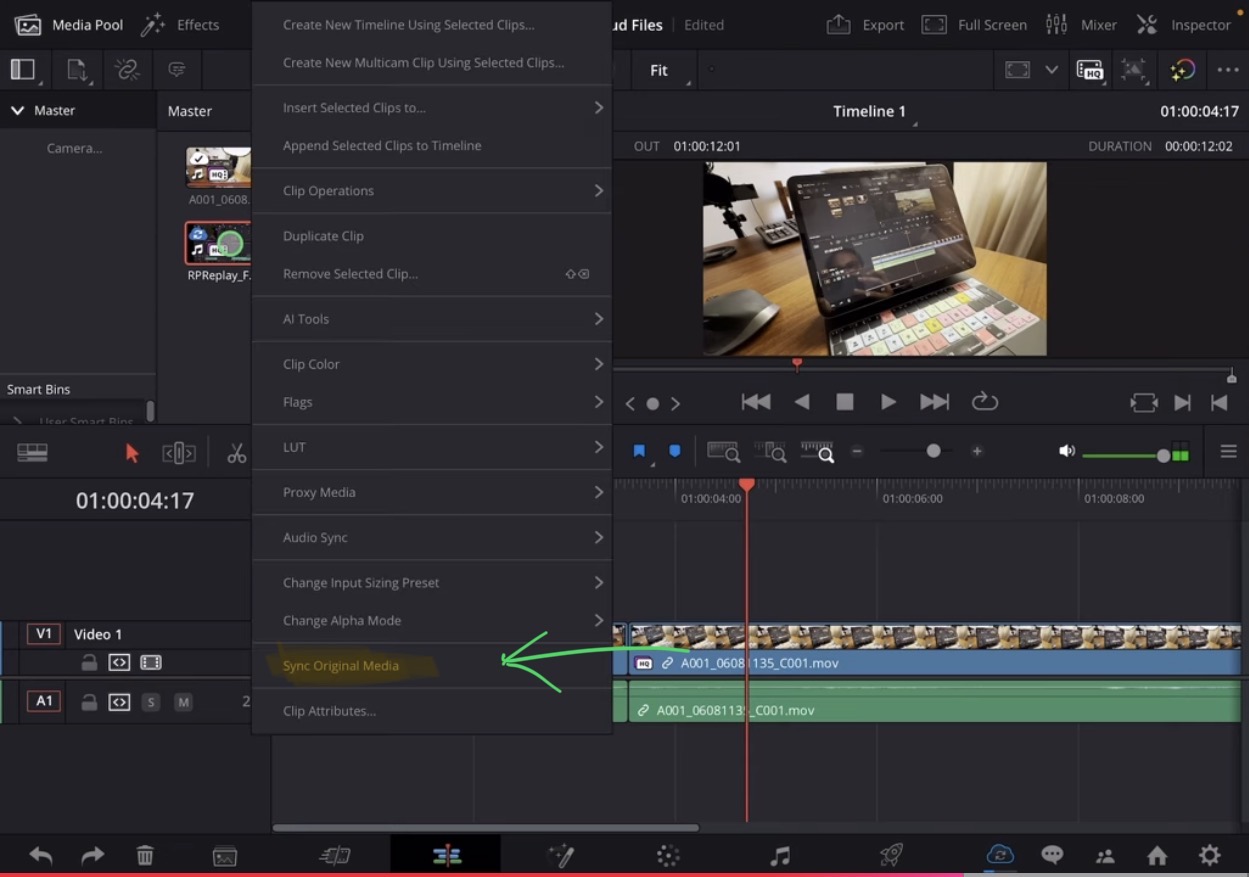The height and width of the screenshot is (877, 1249).
Task: Lock the Video 1 track
Action: [89, 662]
